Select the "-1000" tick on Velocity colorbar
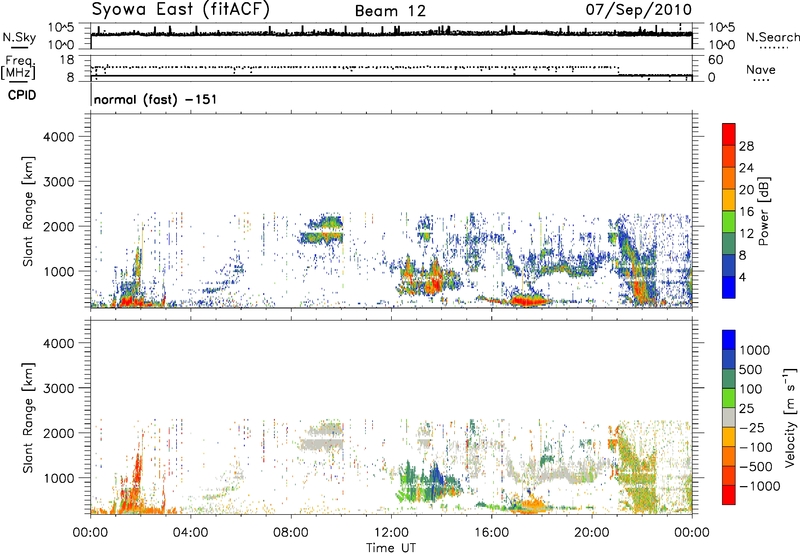Image resolution: width=800 pixels, height=554 pixels. click(x=759, y=486)
